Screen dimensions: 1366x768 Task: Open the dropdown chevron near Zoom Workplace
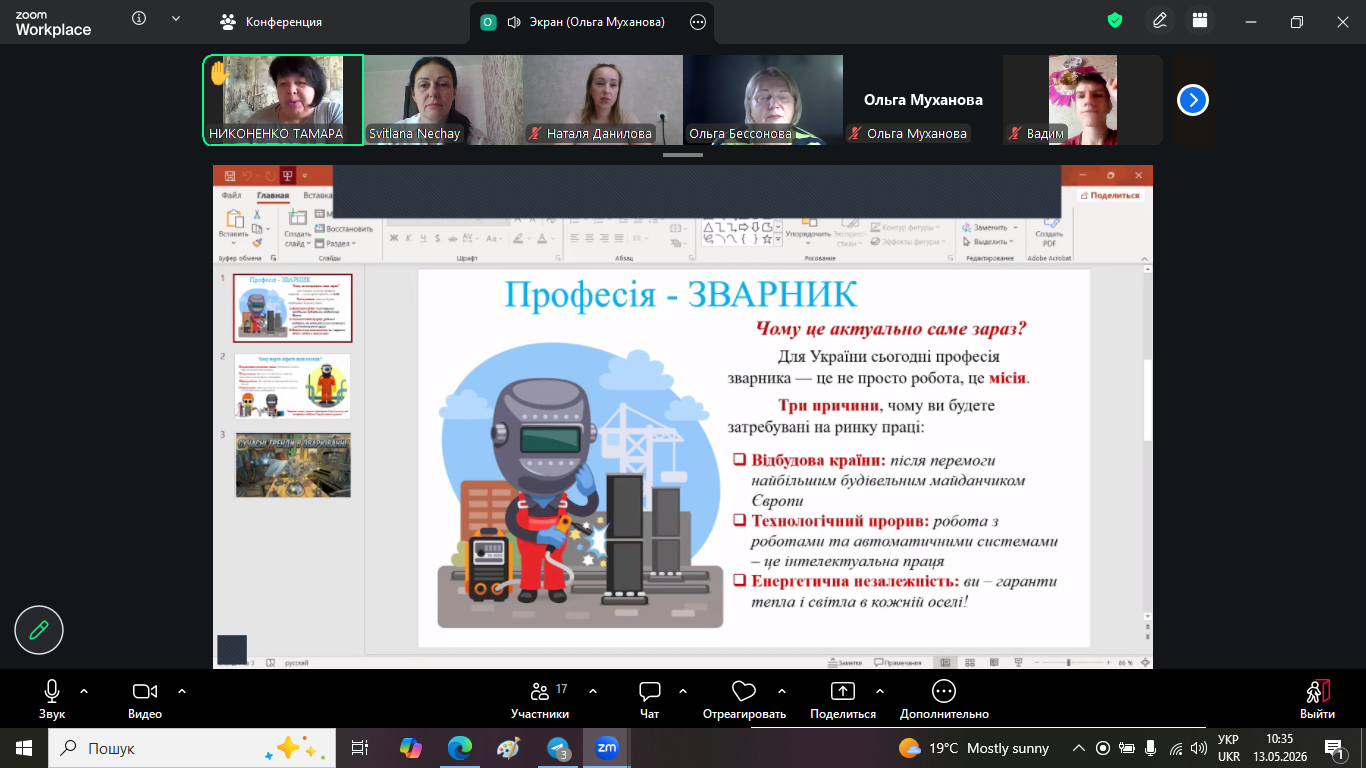tap(176, 19)
